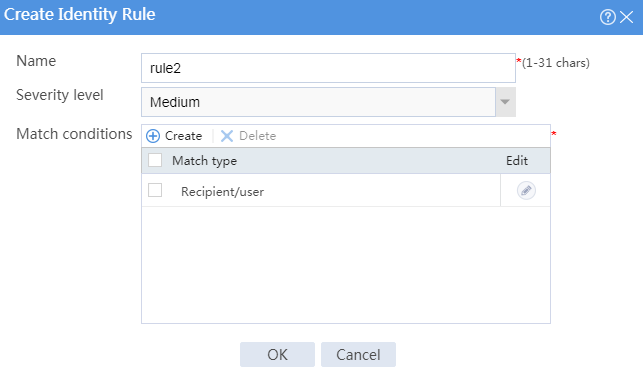The width and height of the screenshot is (643, 383).
Task: Focus the Name field containing rule2
Action: pos(328,68)
